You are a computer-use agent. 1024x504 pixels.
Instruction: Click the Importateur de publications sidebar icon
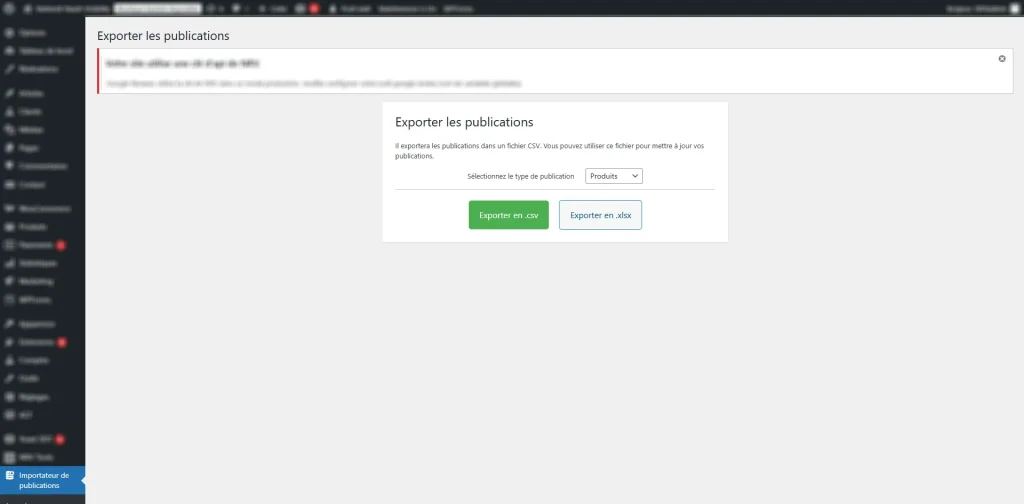(x=9, y=475)
